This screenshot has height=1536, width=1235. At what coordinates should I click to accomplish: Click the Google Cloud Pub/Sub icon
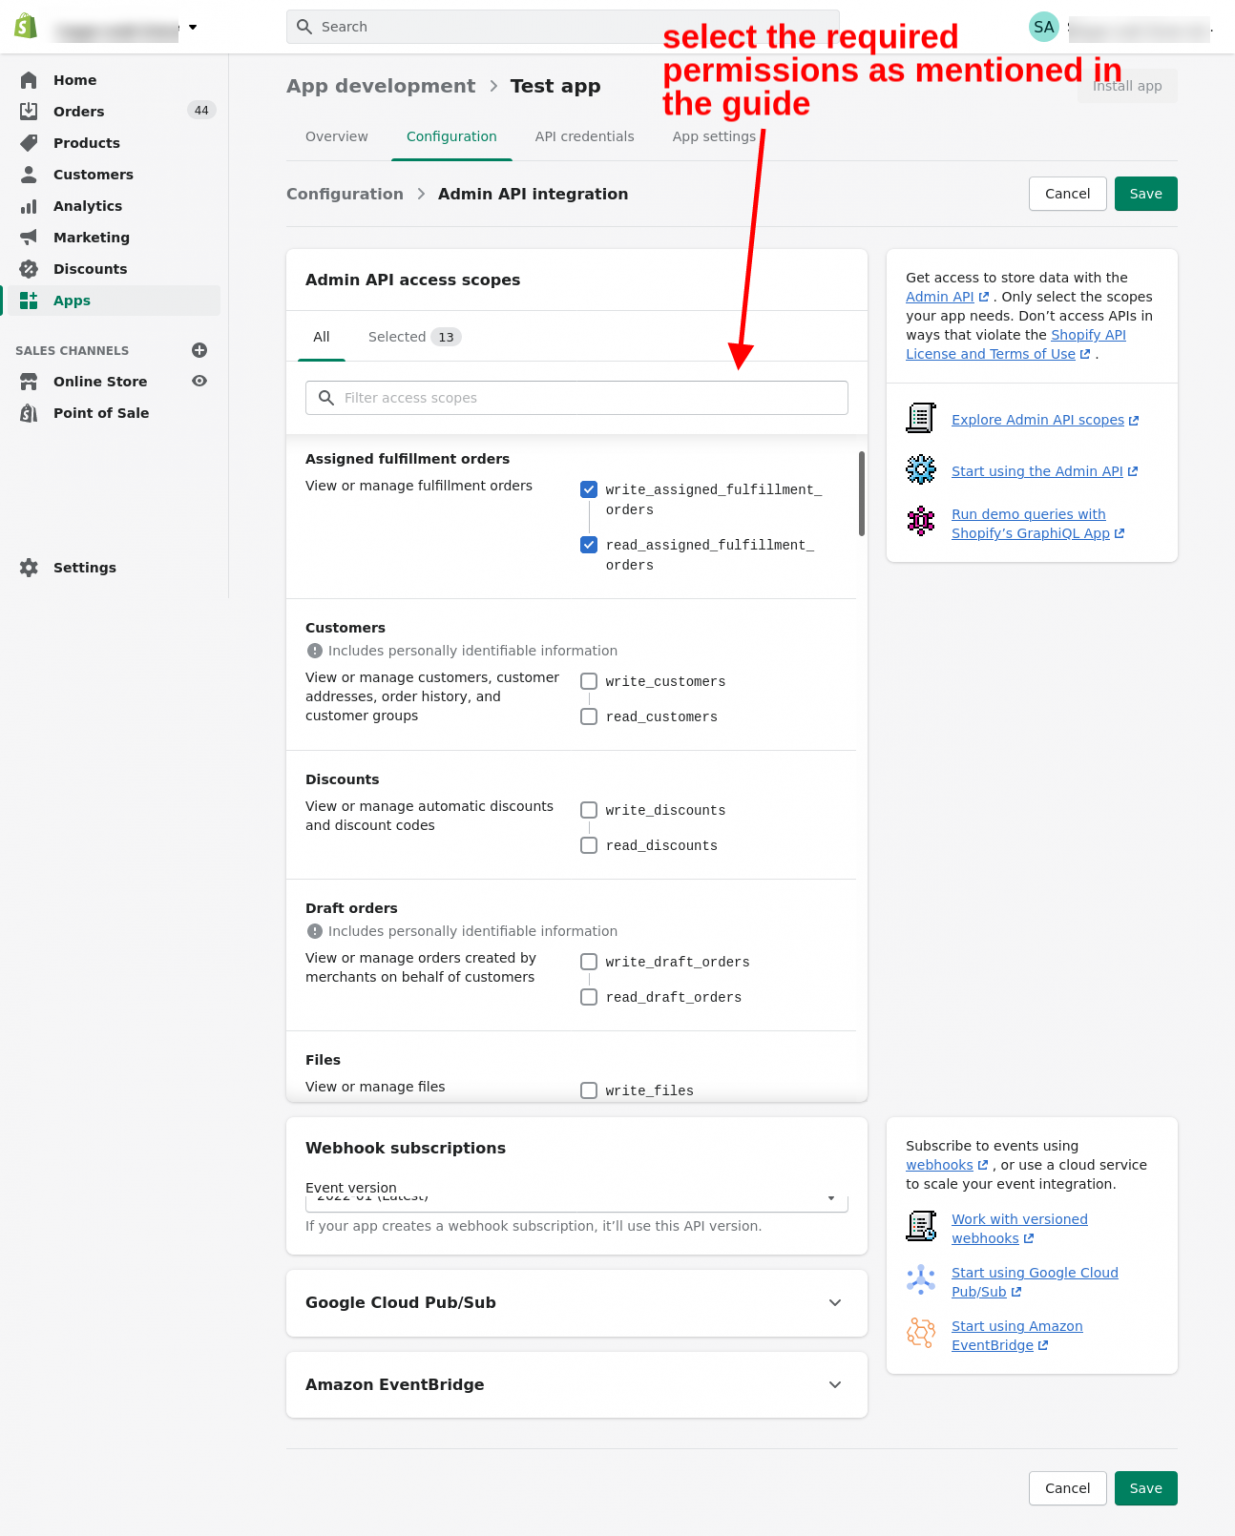[x=920, y=1279]
